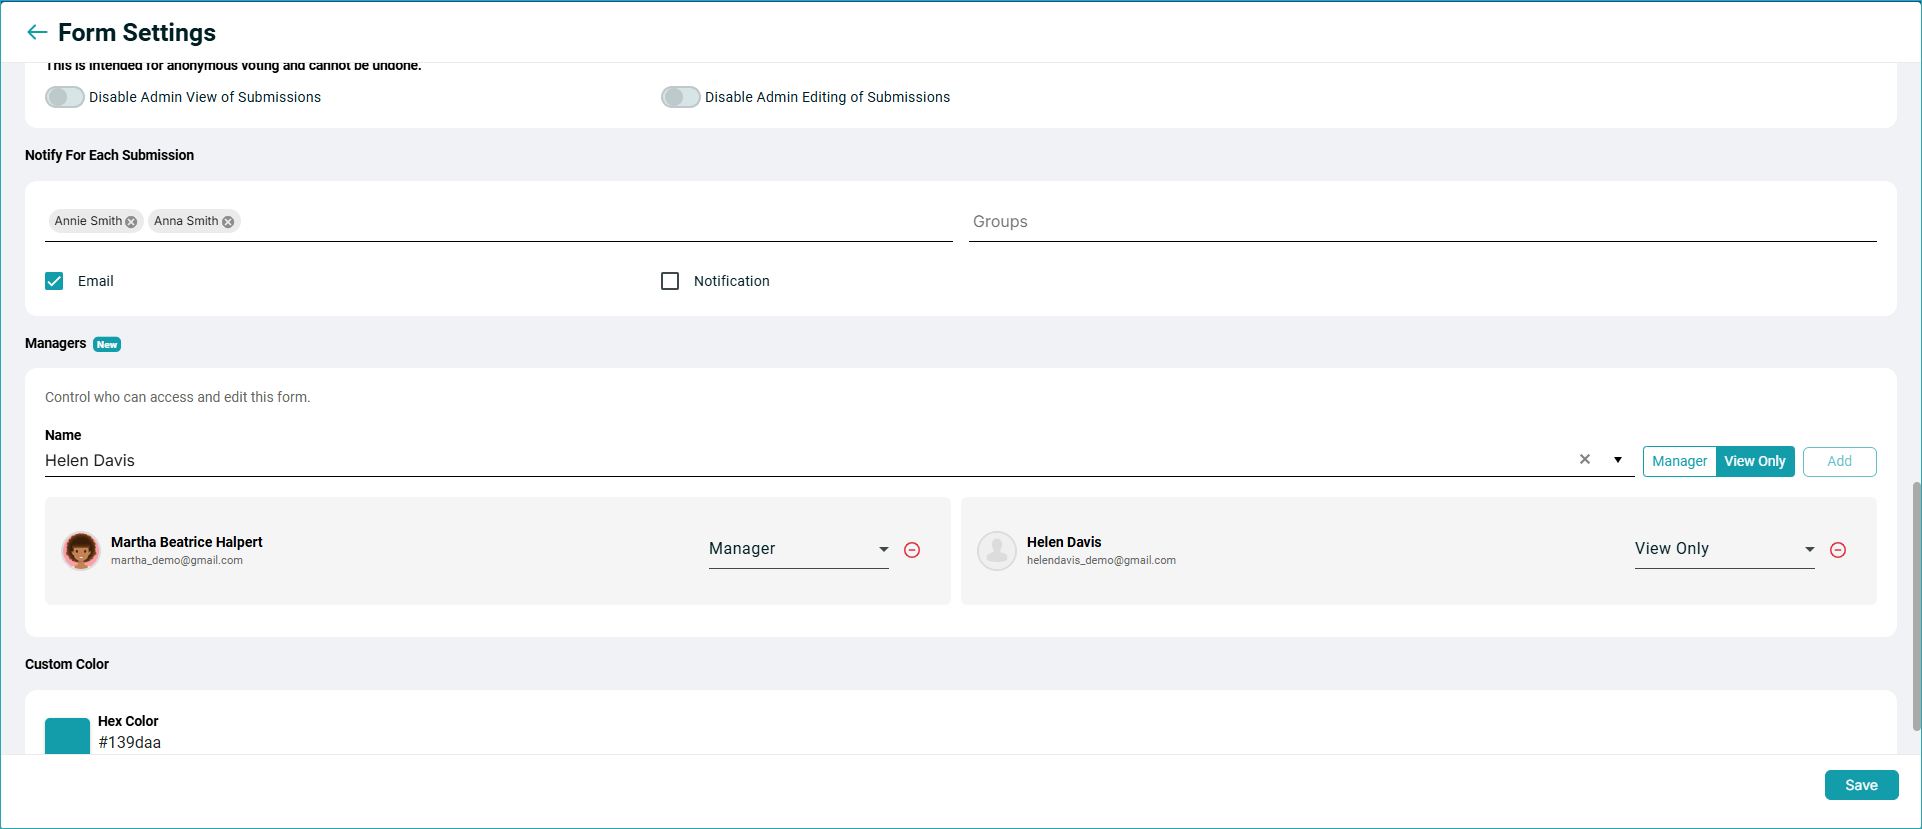Check the Notification checkbox
The height and width of the screenshot is (829, 1922).
coord(670,281)
